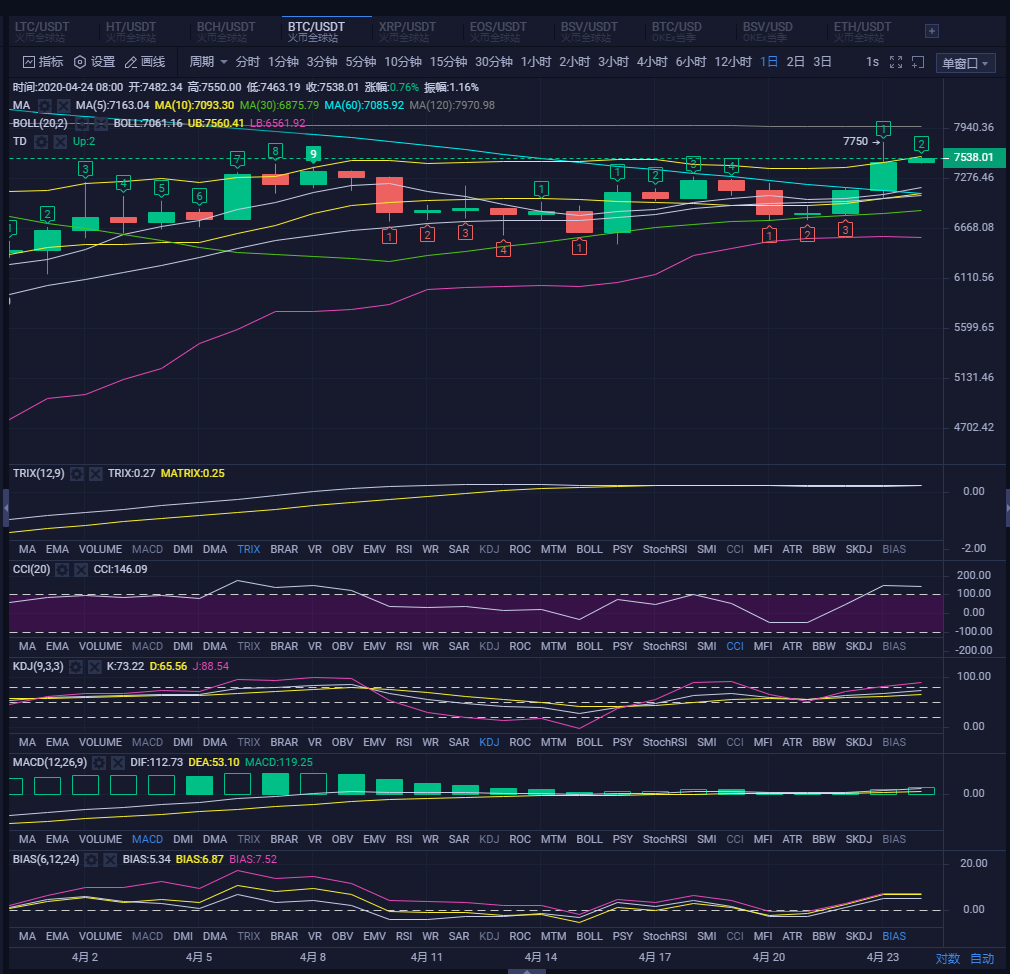Image resolution: width=1010 pixels, height=974 pixels.
Task: Select the StochRSI indicator label
Action: coord(665,549)
